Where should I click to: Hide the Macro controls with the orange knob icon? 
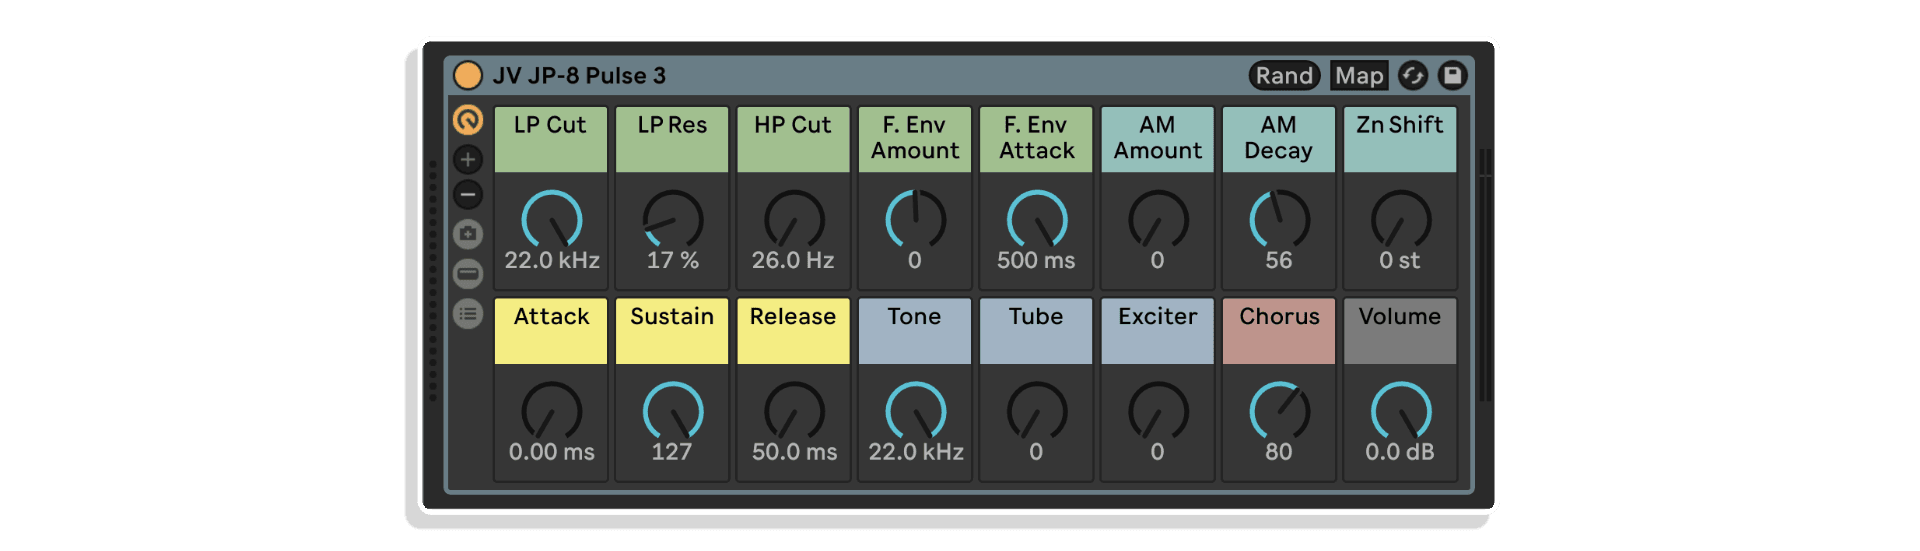click(467, 120)
